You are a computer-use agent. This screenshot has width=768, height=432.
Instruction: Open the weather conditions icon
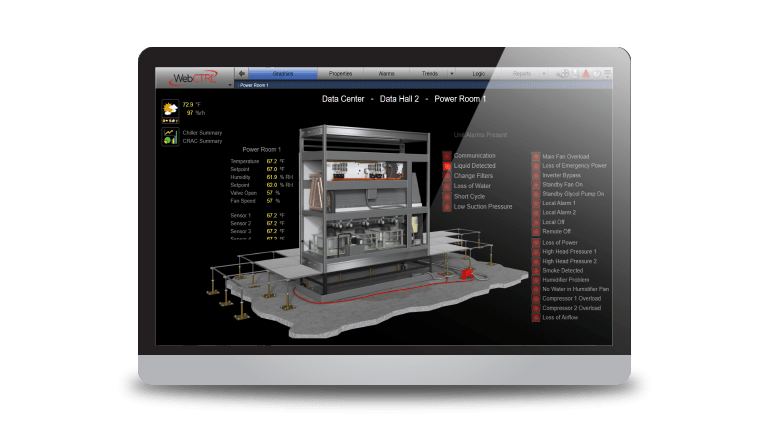[x=170, y=111]
